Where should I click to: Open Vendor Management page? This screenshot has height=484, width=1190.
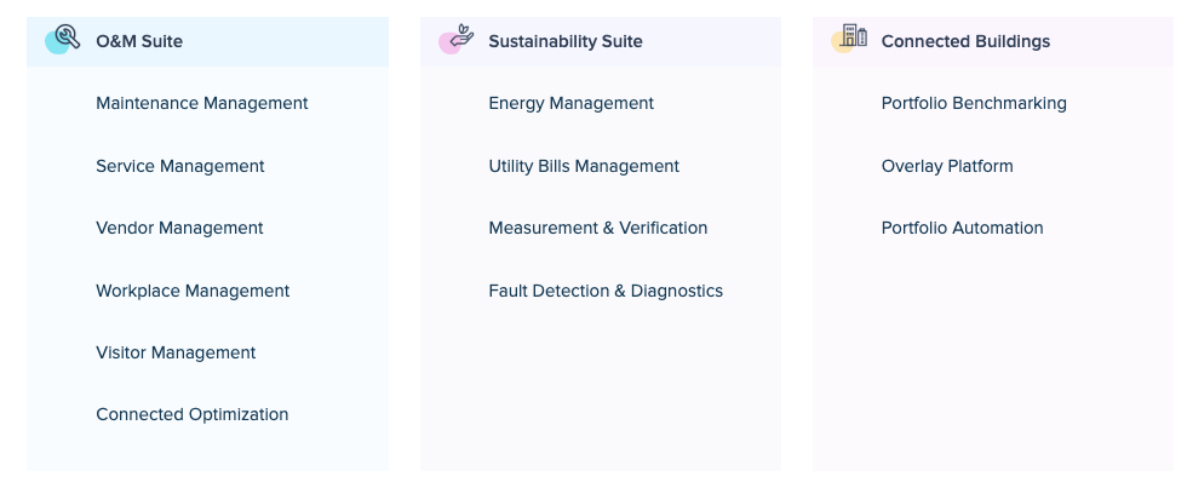[x=179, y=228]
